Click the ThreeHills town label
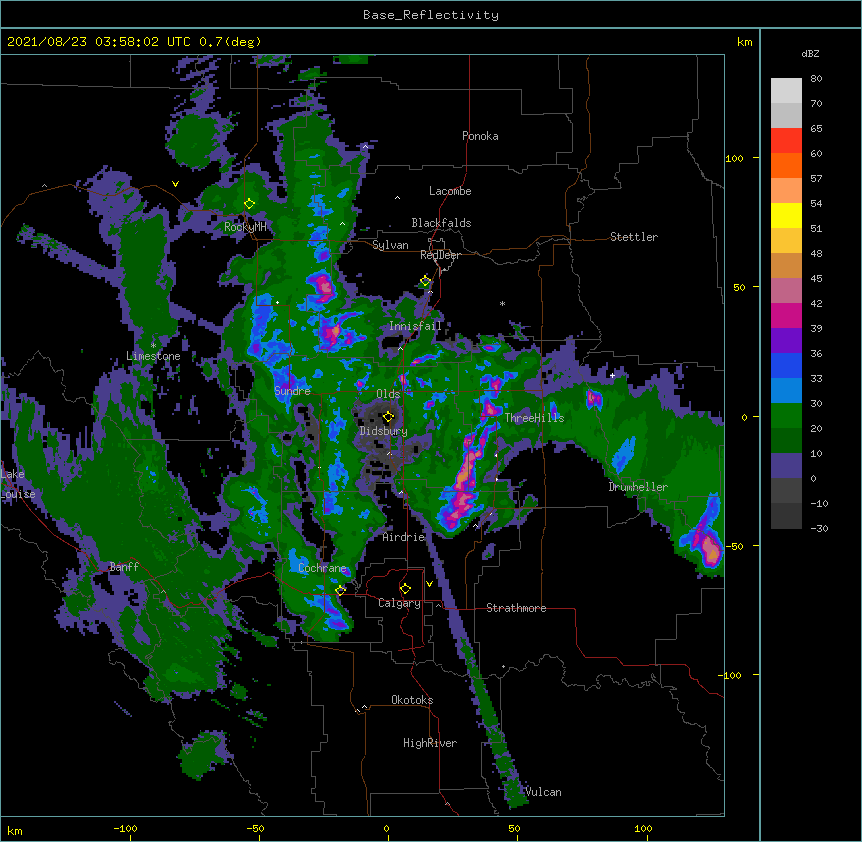Viewport: 862px width, 842px height. [534, 418]
